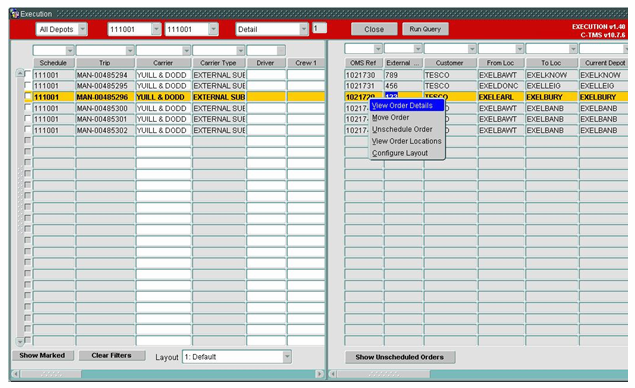Viewport: 635px width, 388px height.
Task: Click the Show Marked button
Action: [43, 355]
